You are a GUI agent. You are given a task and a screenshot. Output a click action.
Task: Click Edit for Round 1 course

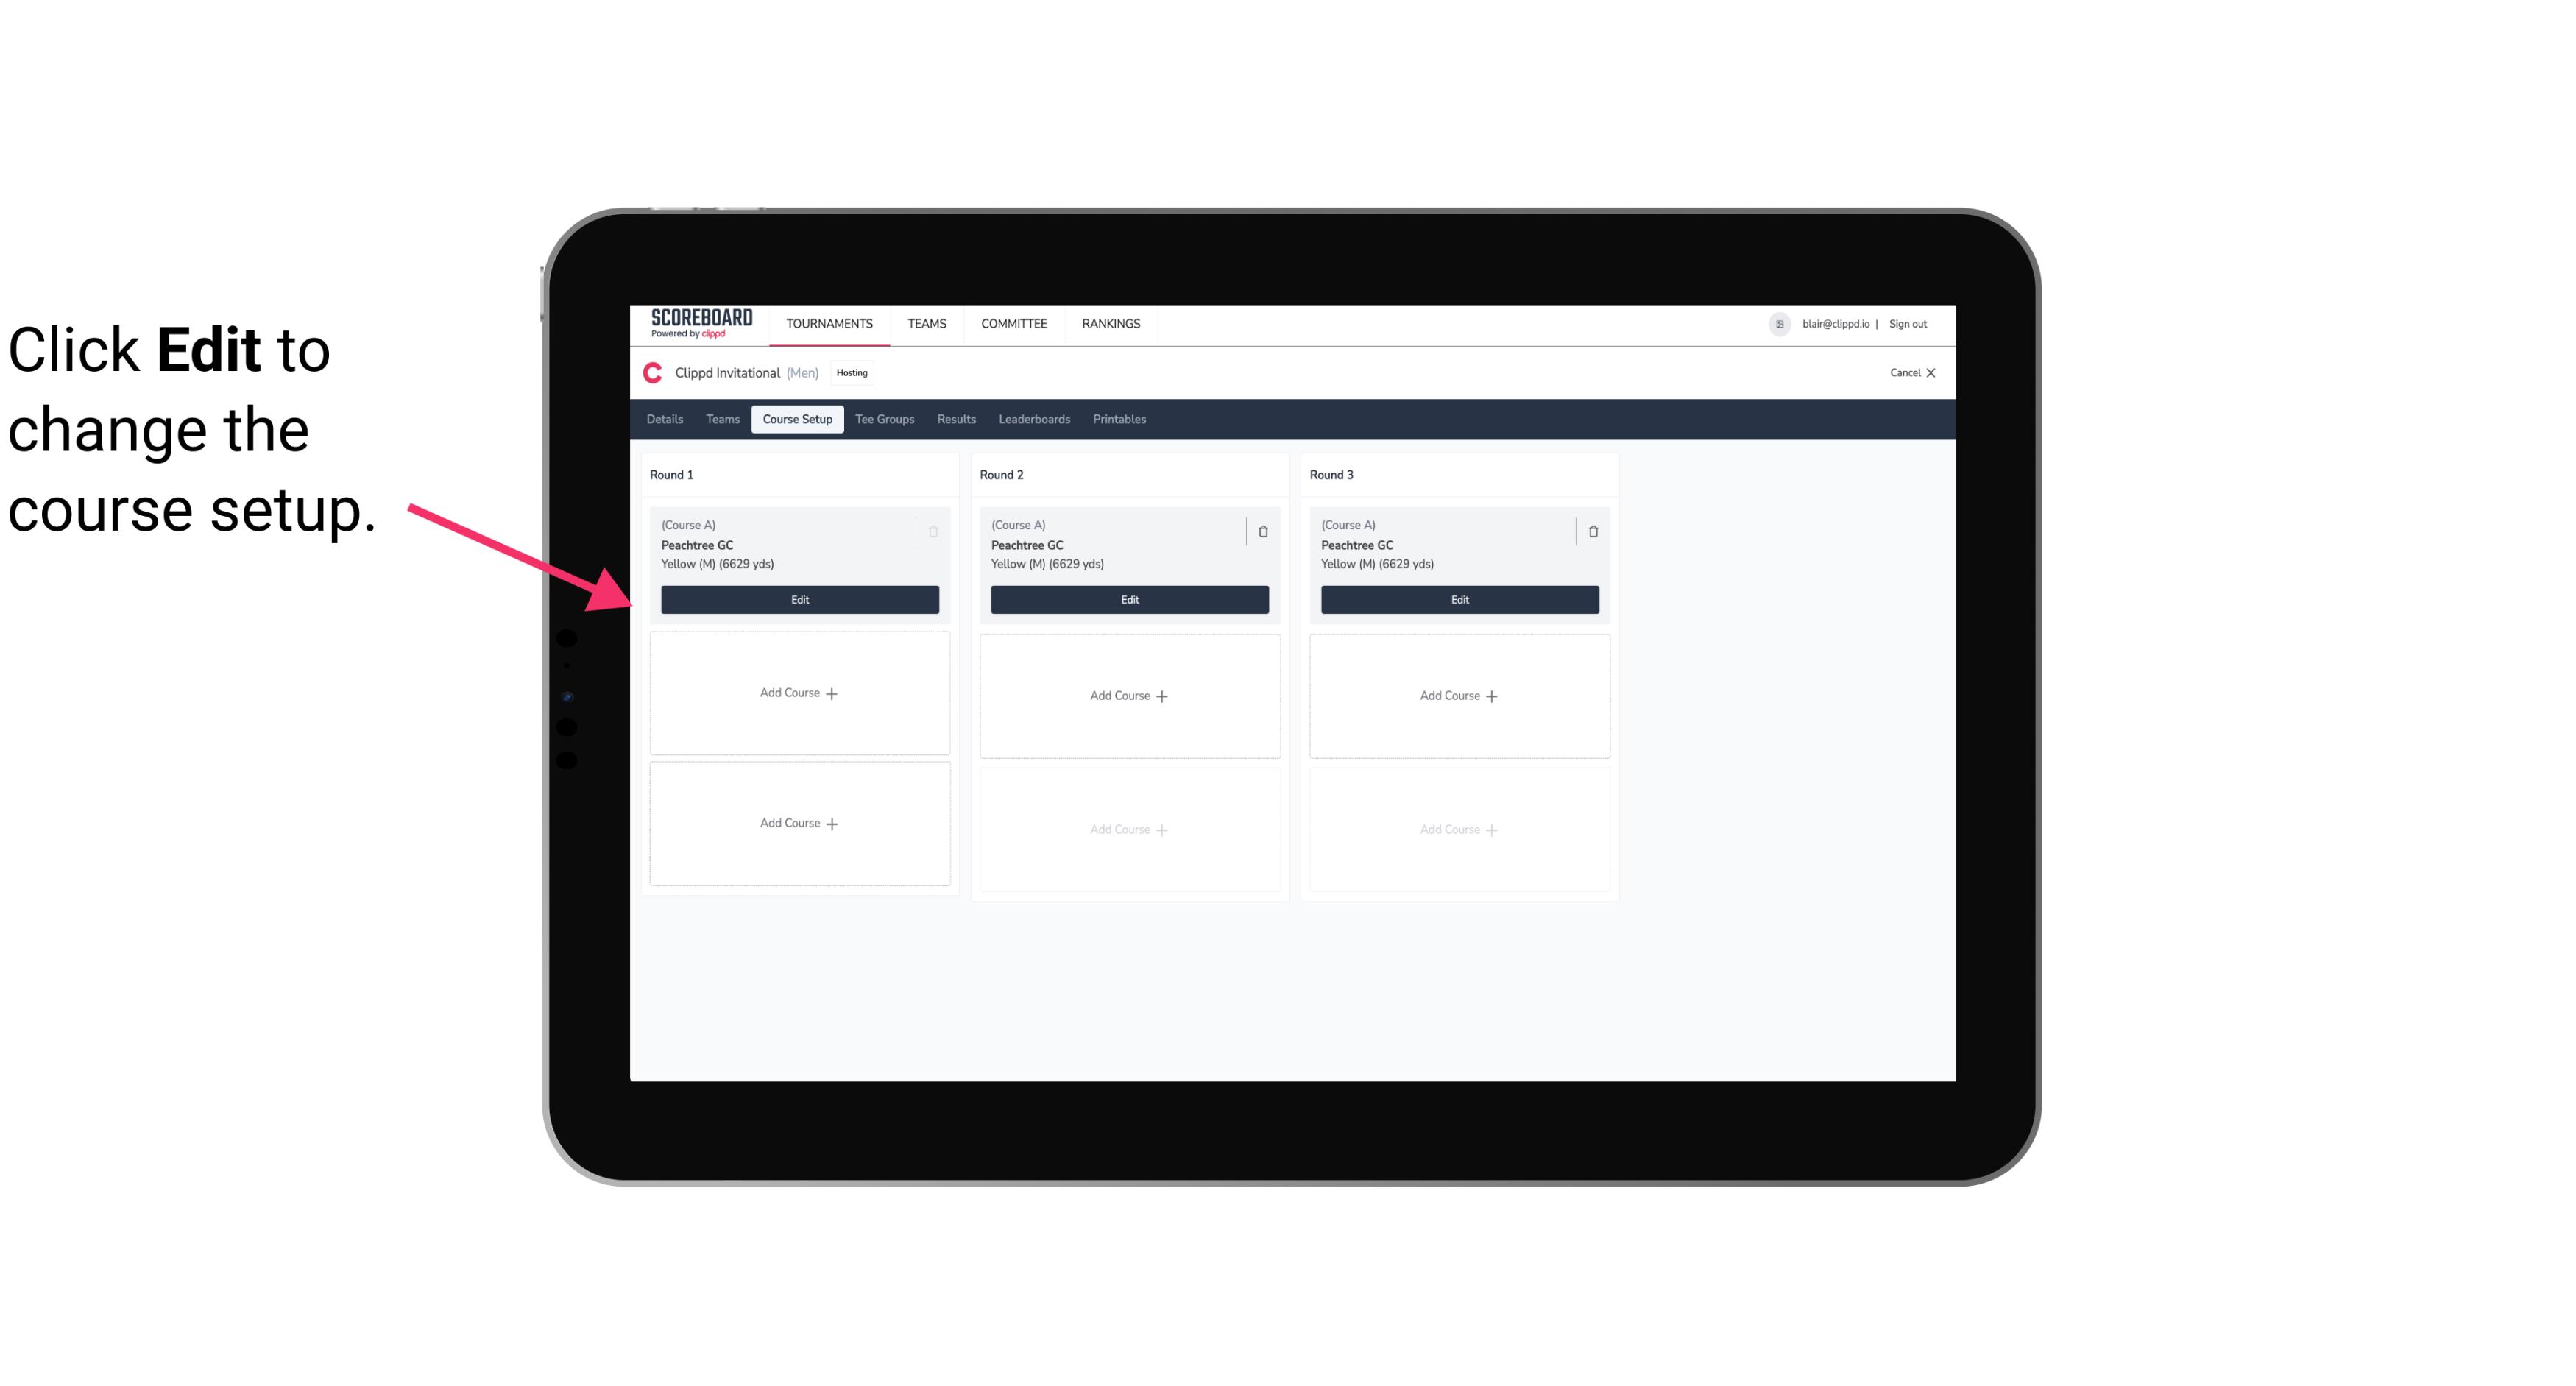click(799, 598)
